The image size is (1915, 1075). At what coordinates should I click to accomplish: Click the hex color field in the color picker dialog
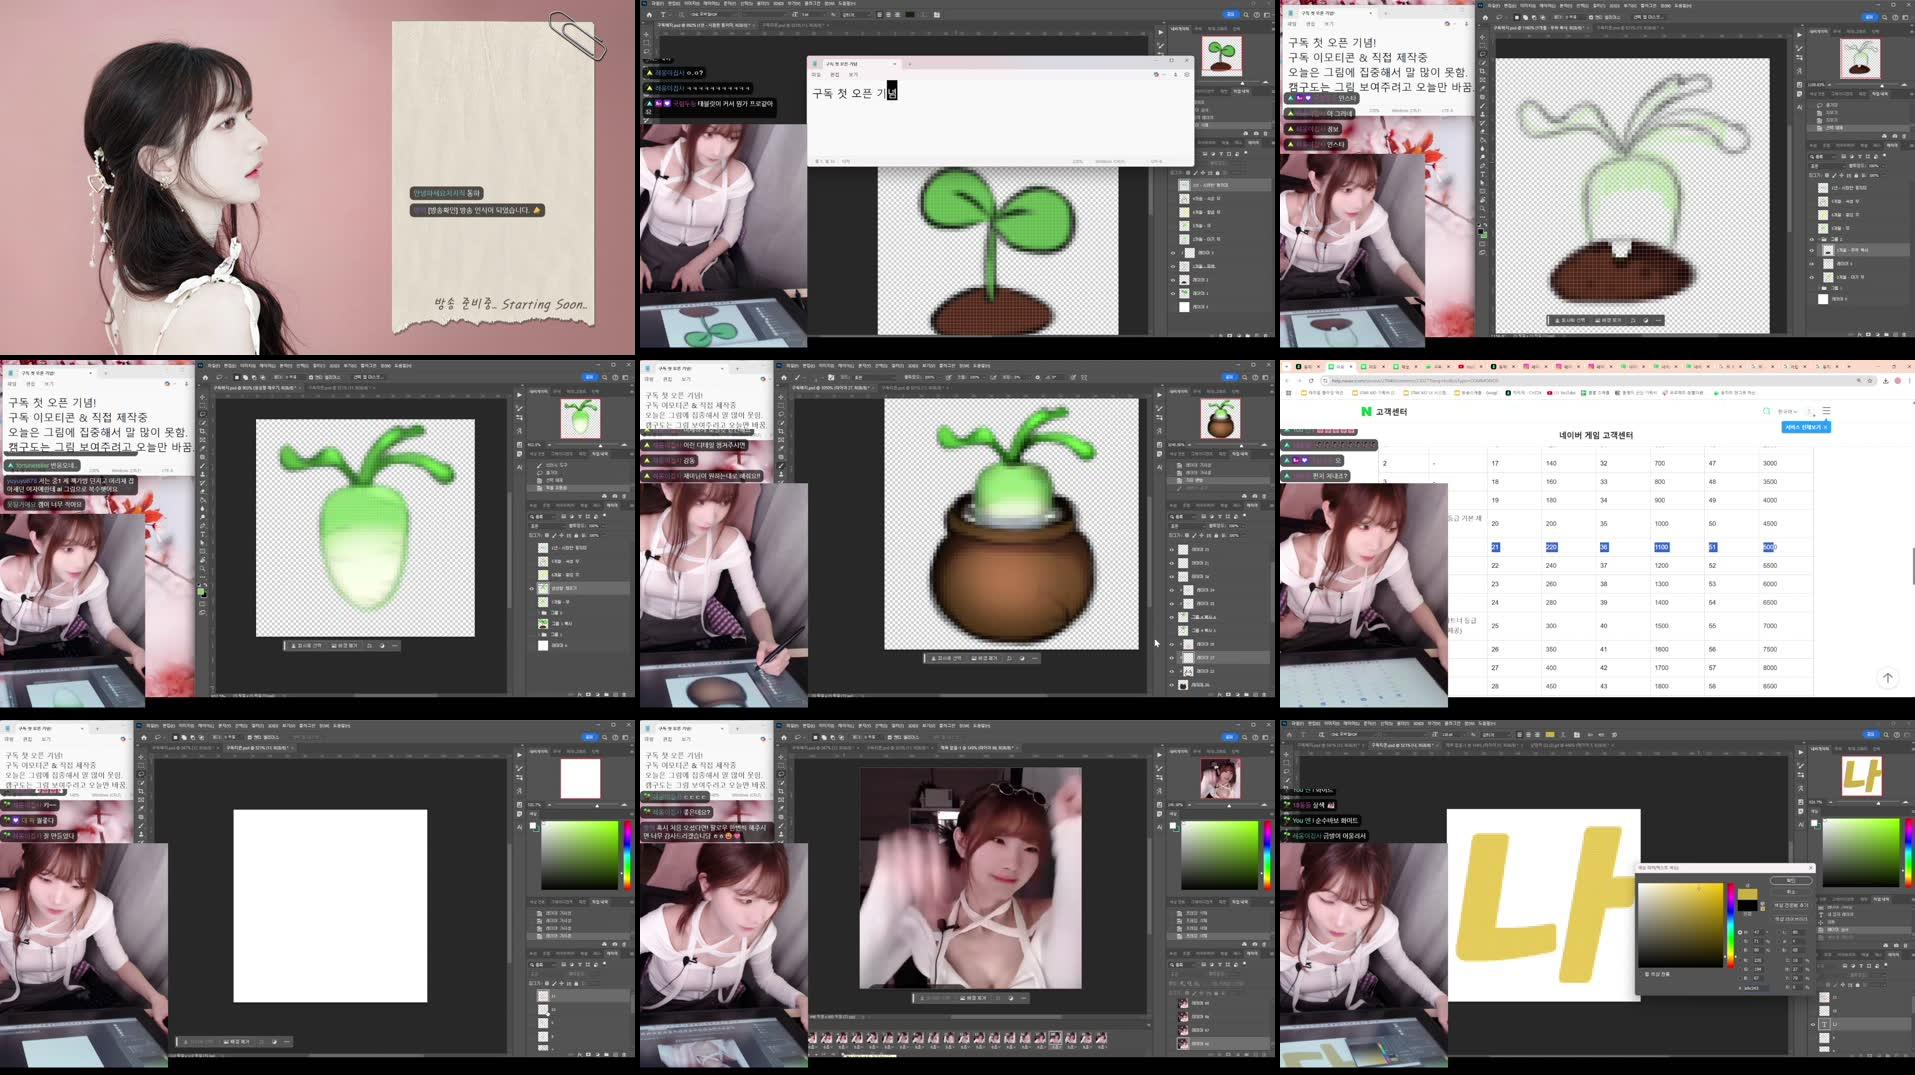[1755, 988]
